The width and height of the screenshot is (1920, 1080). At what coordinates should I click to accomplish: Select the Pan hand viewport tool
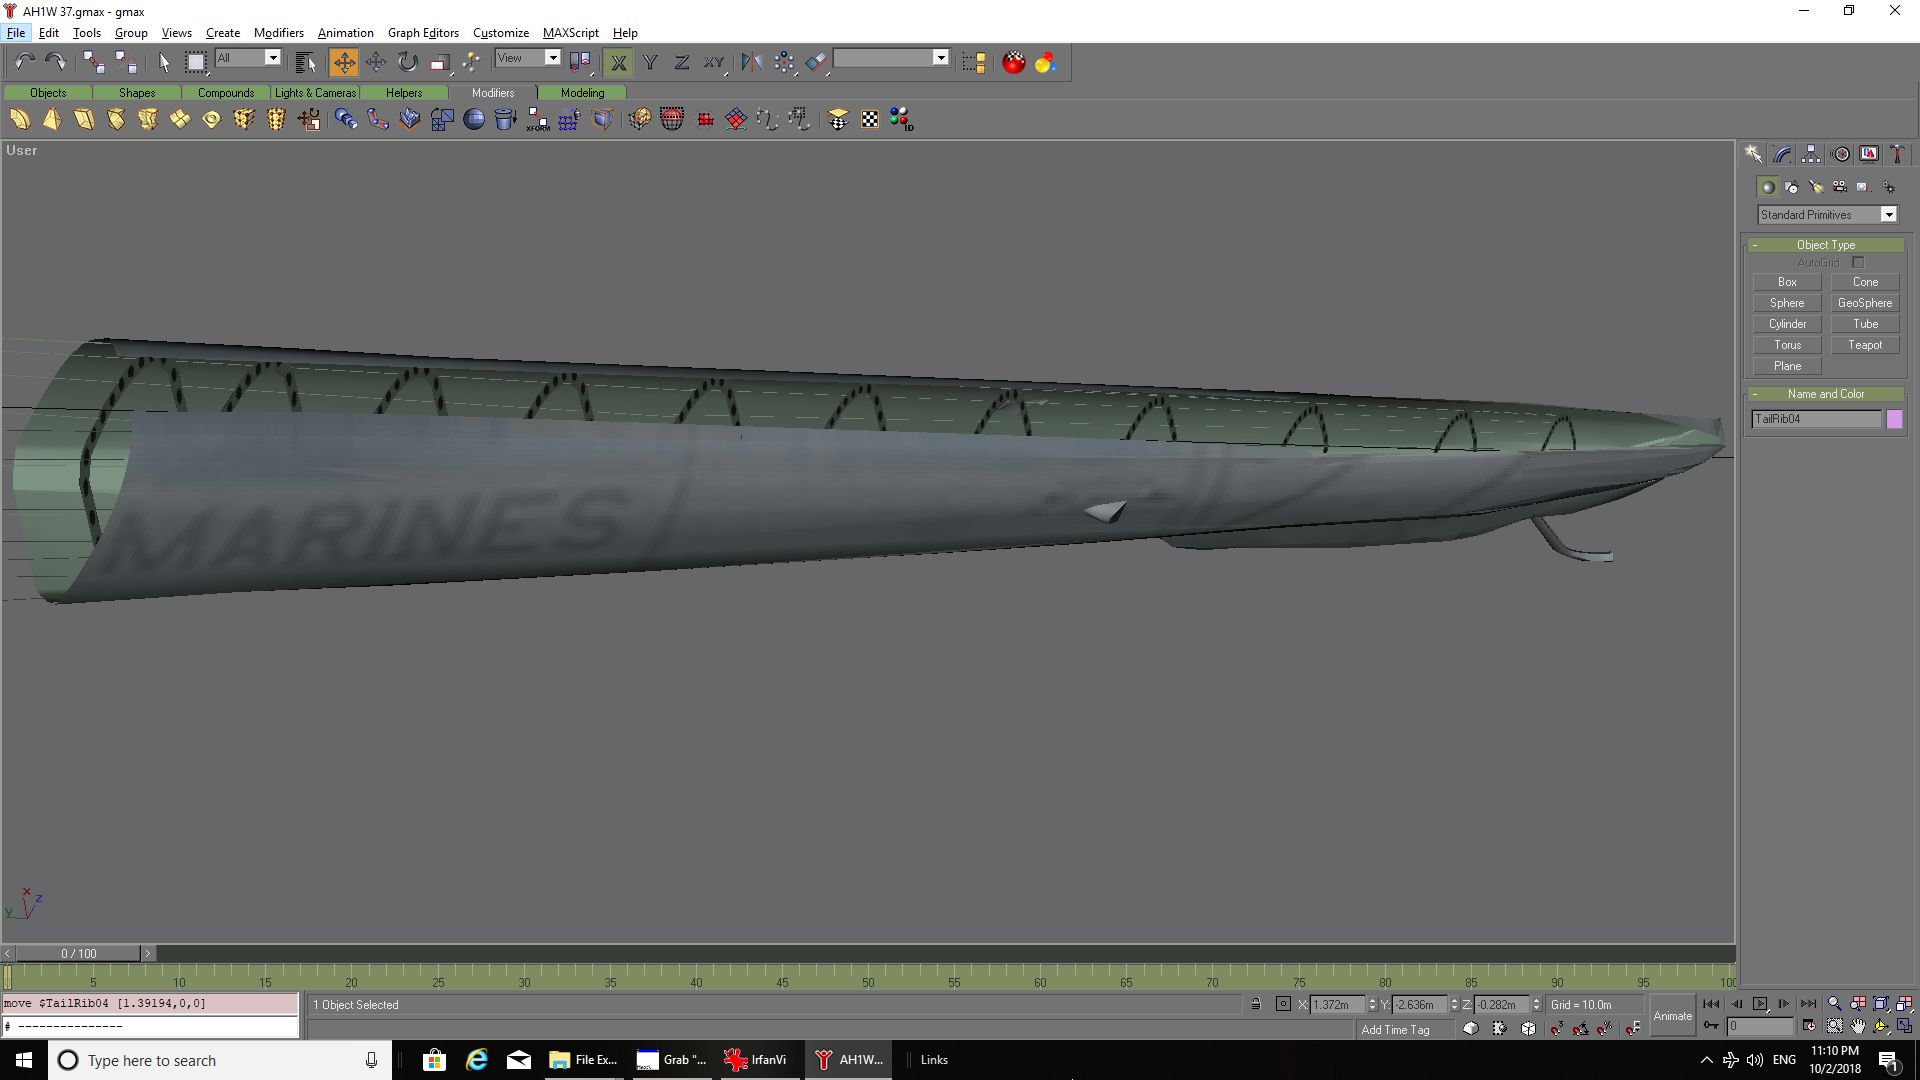pos(1858,1026)
